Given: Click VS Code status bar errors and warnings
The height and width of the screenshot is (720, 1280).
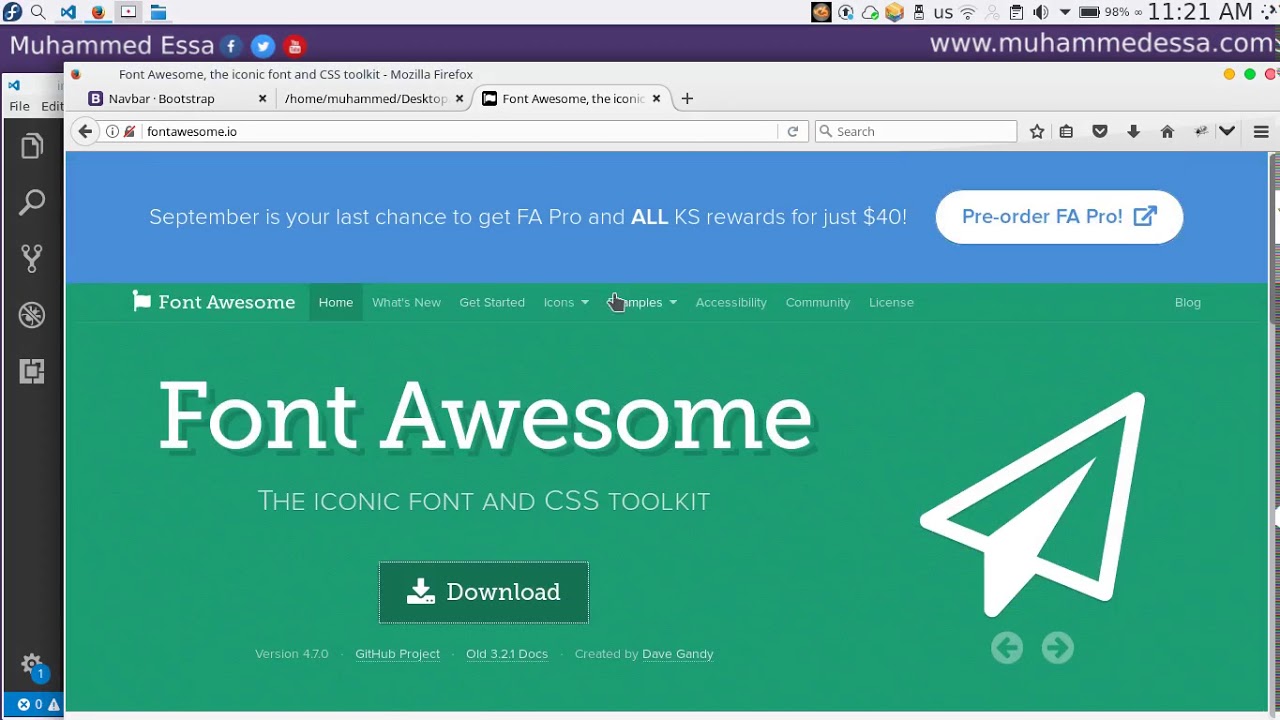Looking at the screenshot, I should [39, 705].
